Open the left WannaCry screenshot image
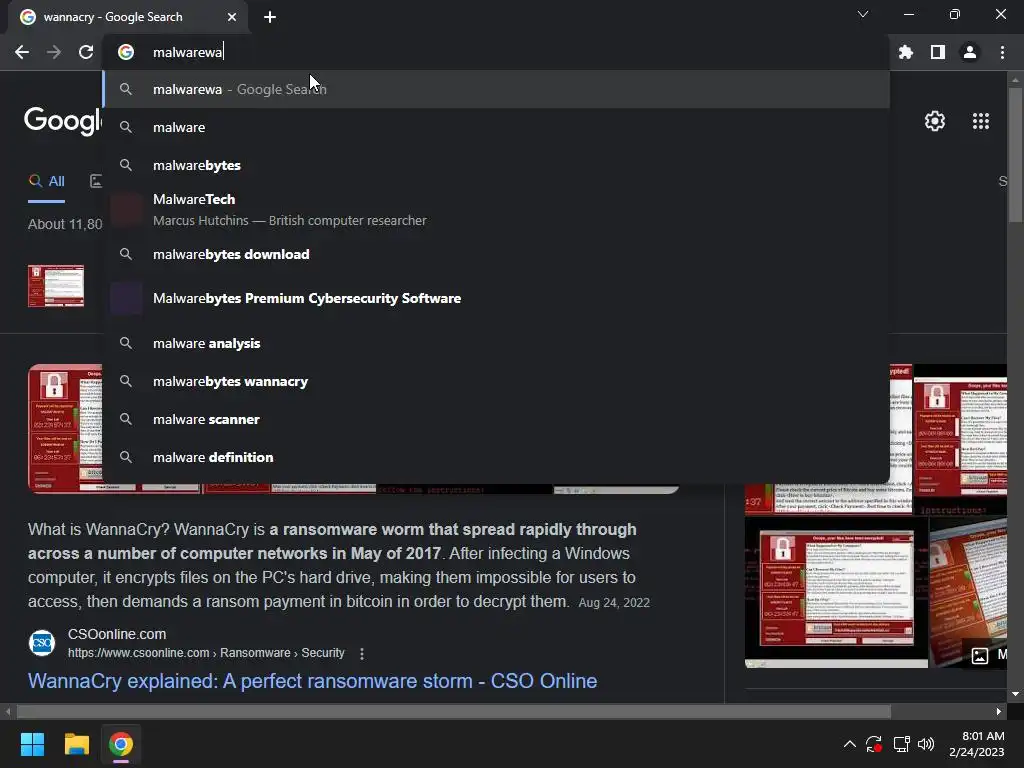The width and height of the screenshot is (1024, 768). point(65,428)
